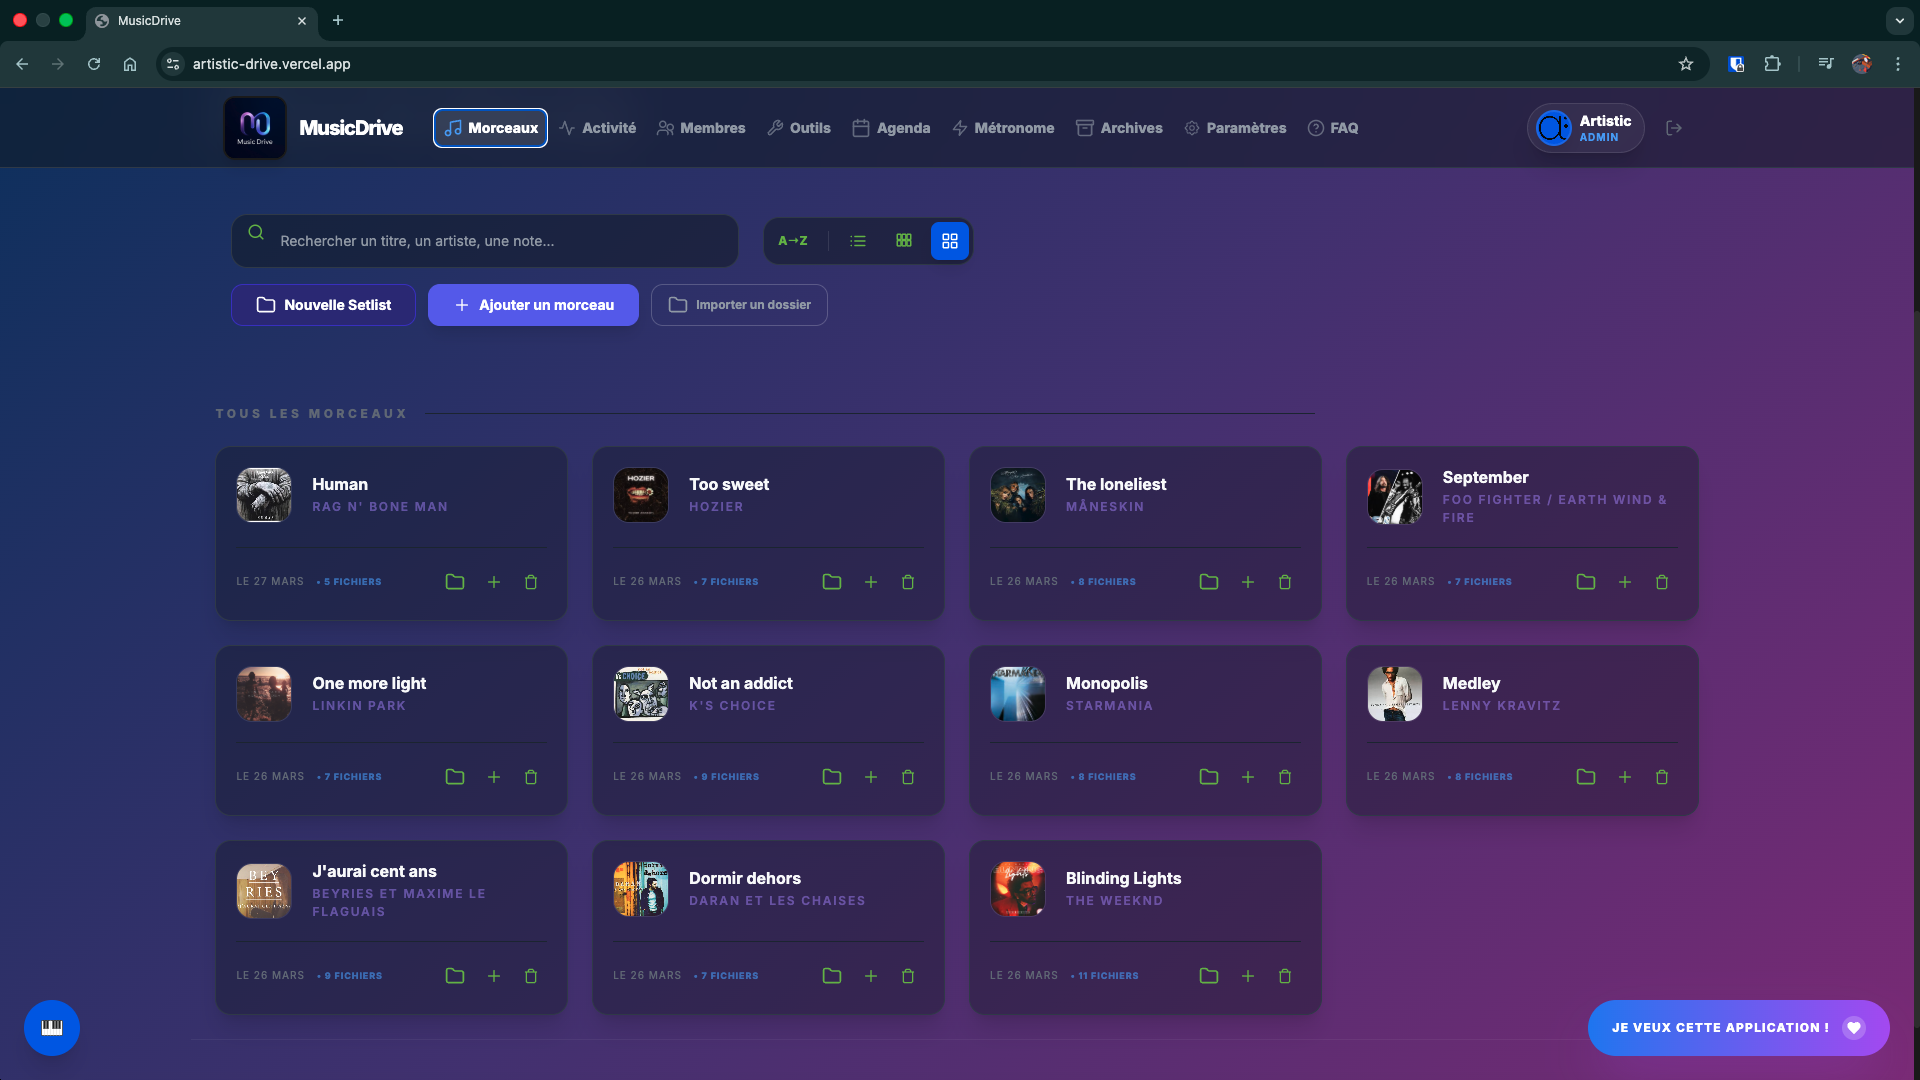Click '5 FICHIERS' on Human card
This screenshot has height=1080, width=1920.
point(352,582)
